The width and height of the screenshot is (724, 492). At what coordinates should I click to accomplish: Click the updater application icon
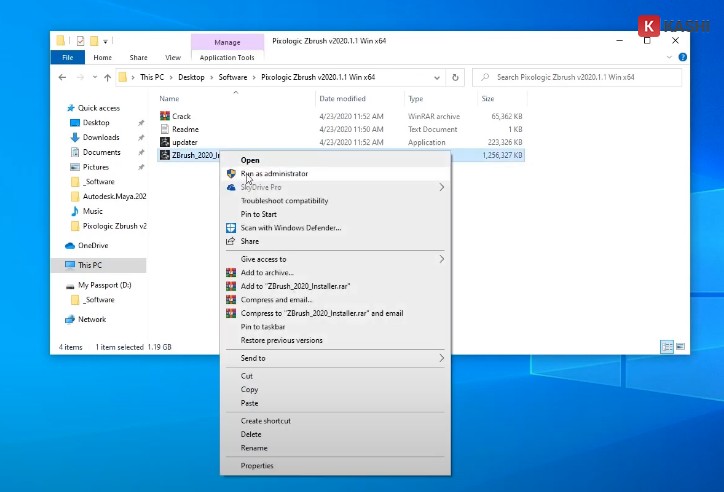165,142
